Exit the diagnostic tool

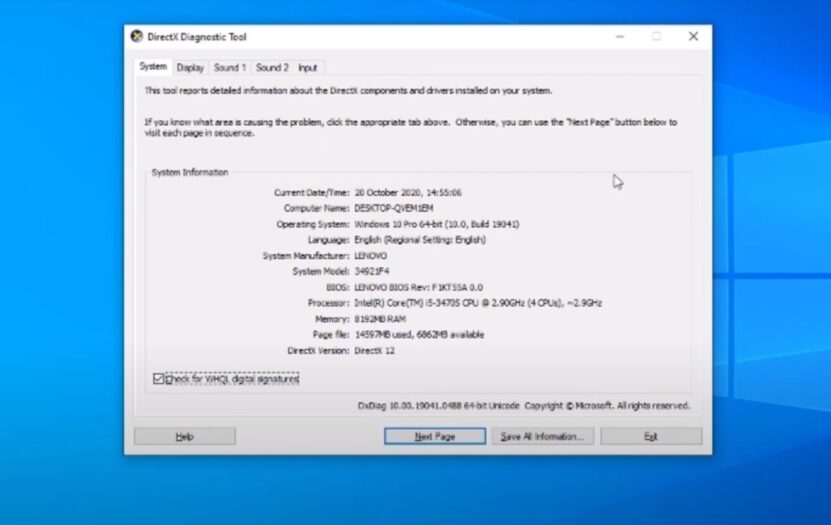pos(651,437)
